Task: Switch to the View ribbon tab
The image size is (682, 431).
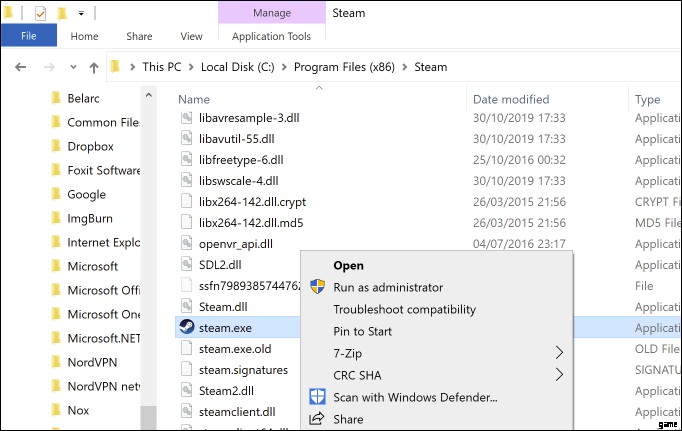Action: click(x=191, y=36)
